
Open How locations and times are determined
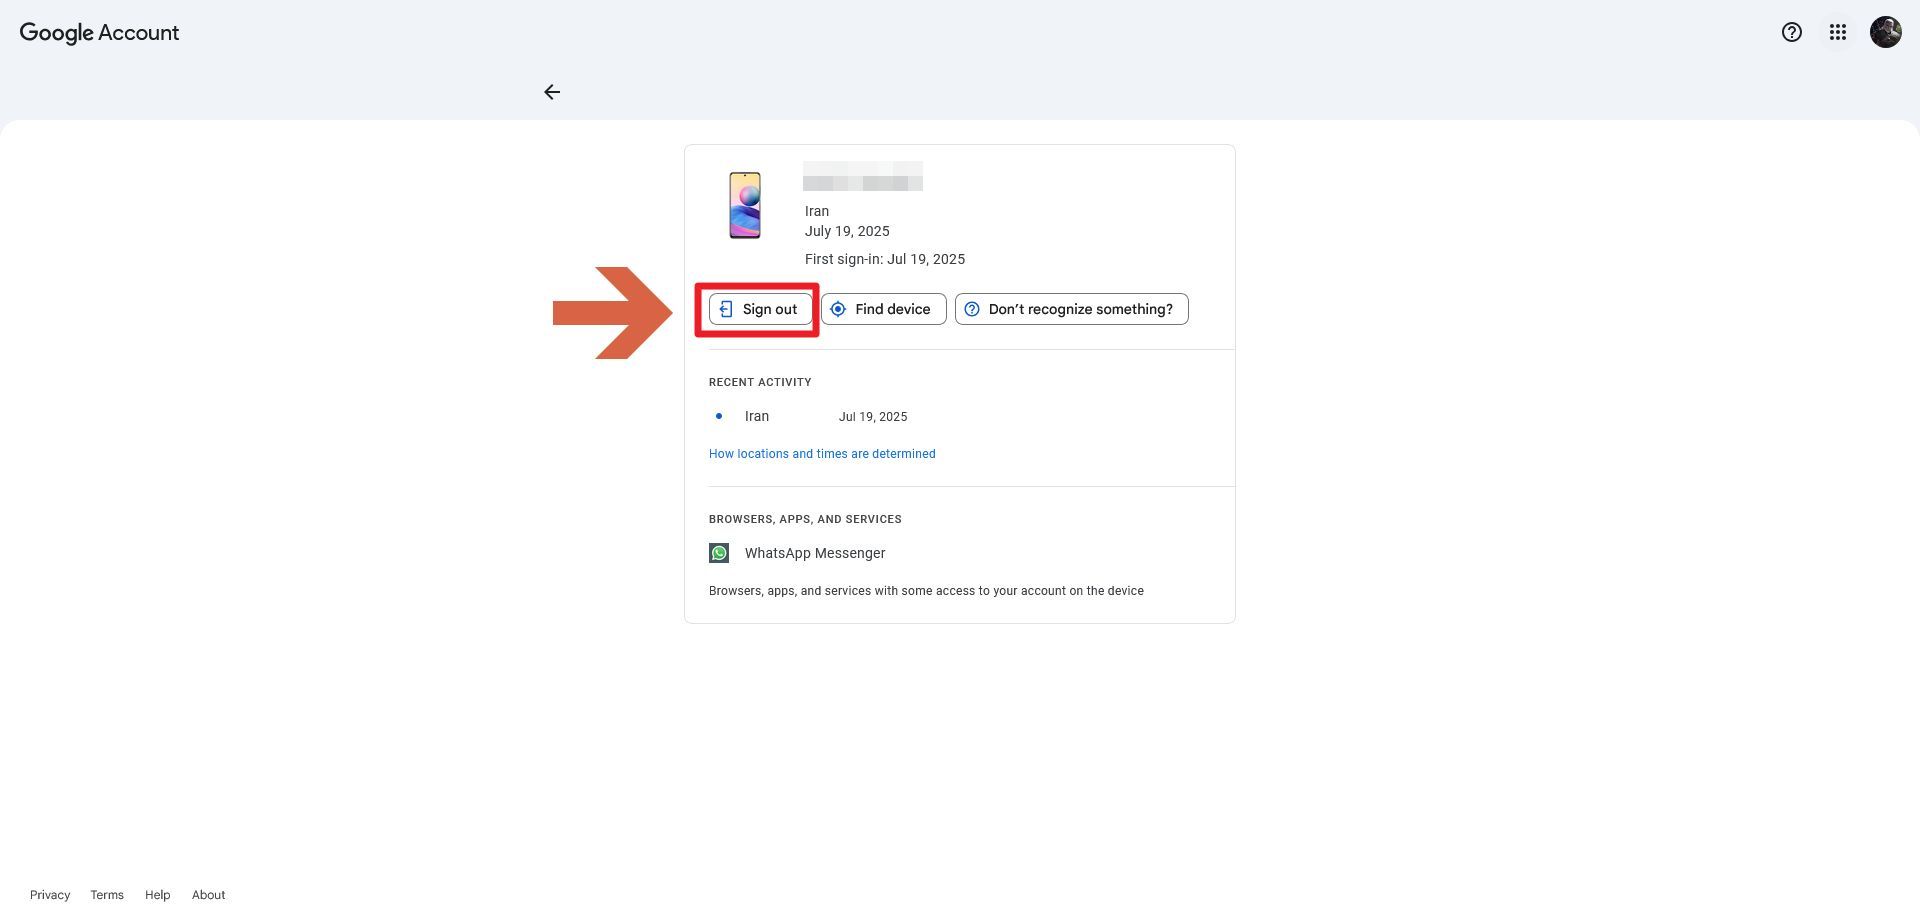point(822,454)
